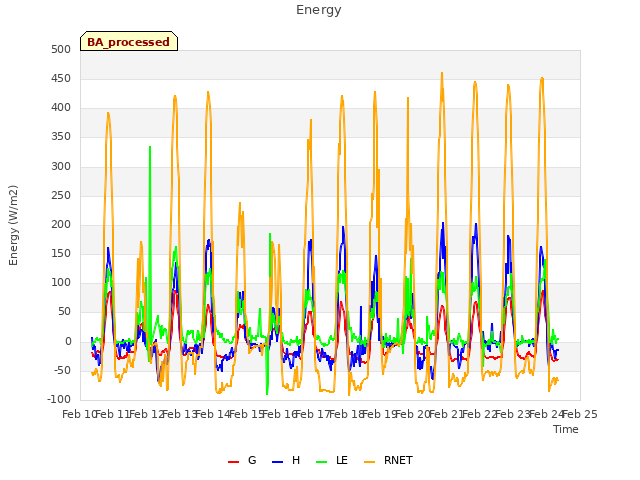The width and height of the screenshot is (640, 480).
Task: Click the Feb 10 x-axis date label
Action: point(79,415)
